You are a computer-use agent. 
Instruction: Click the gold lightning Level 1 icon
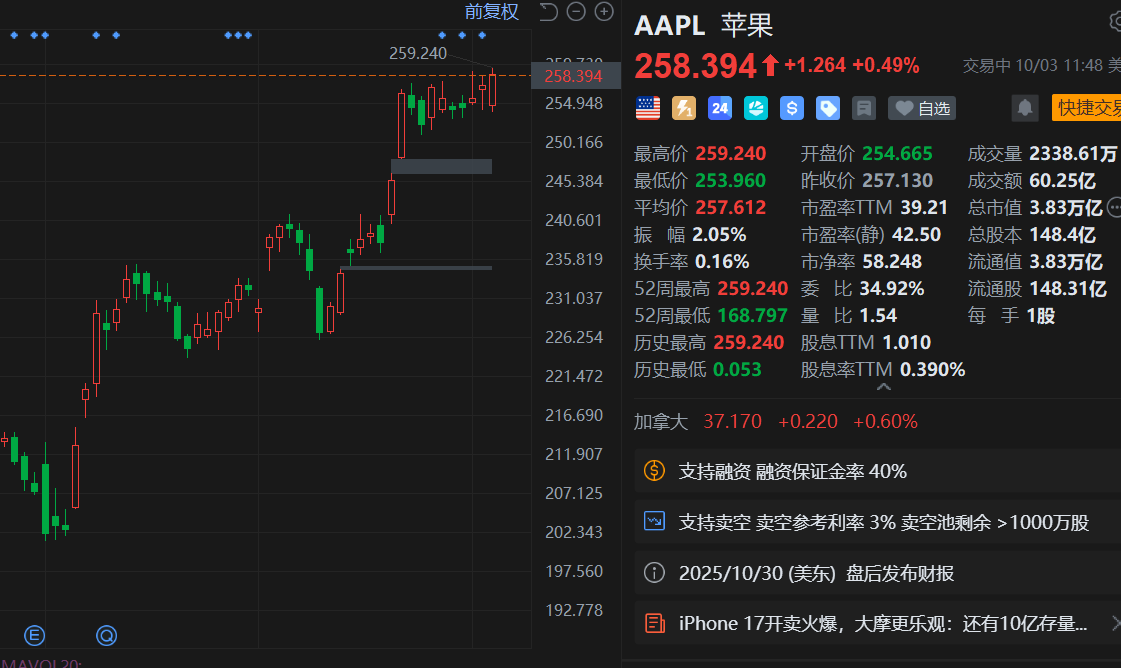[684, 108]
